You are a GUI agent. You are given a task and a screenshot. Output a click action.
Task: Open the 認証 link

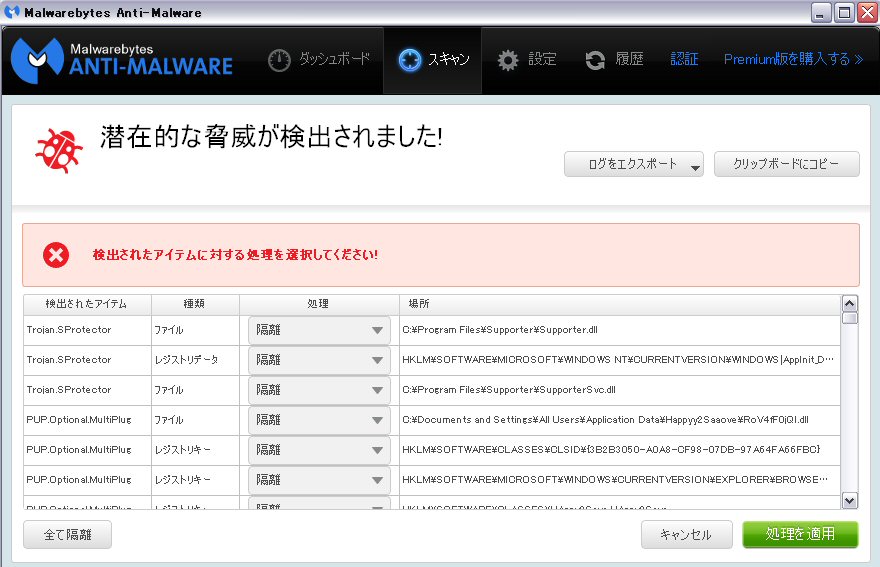point(684,59)
